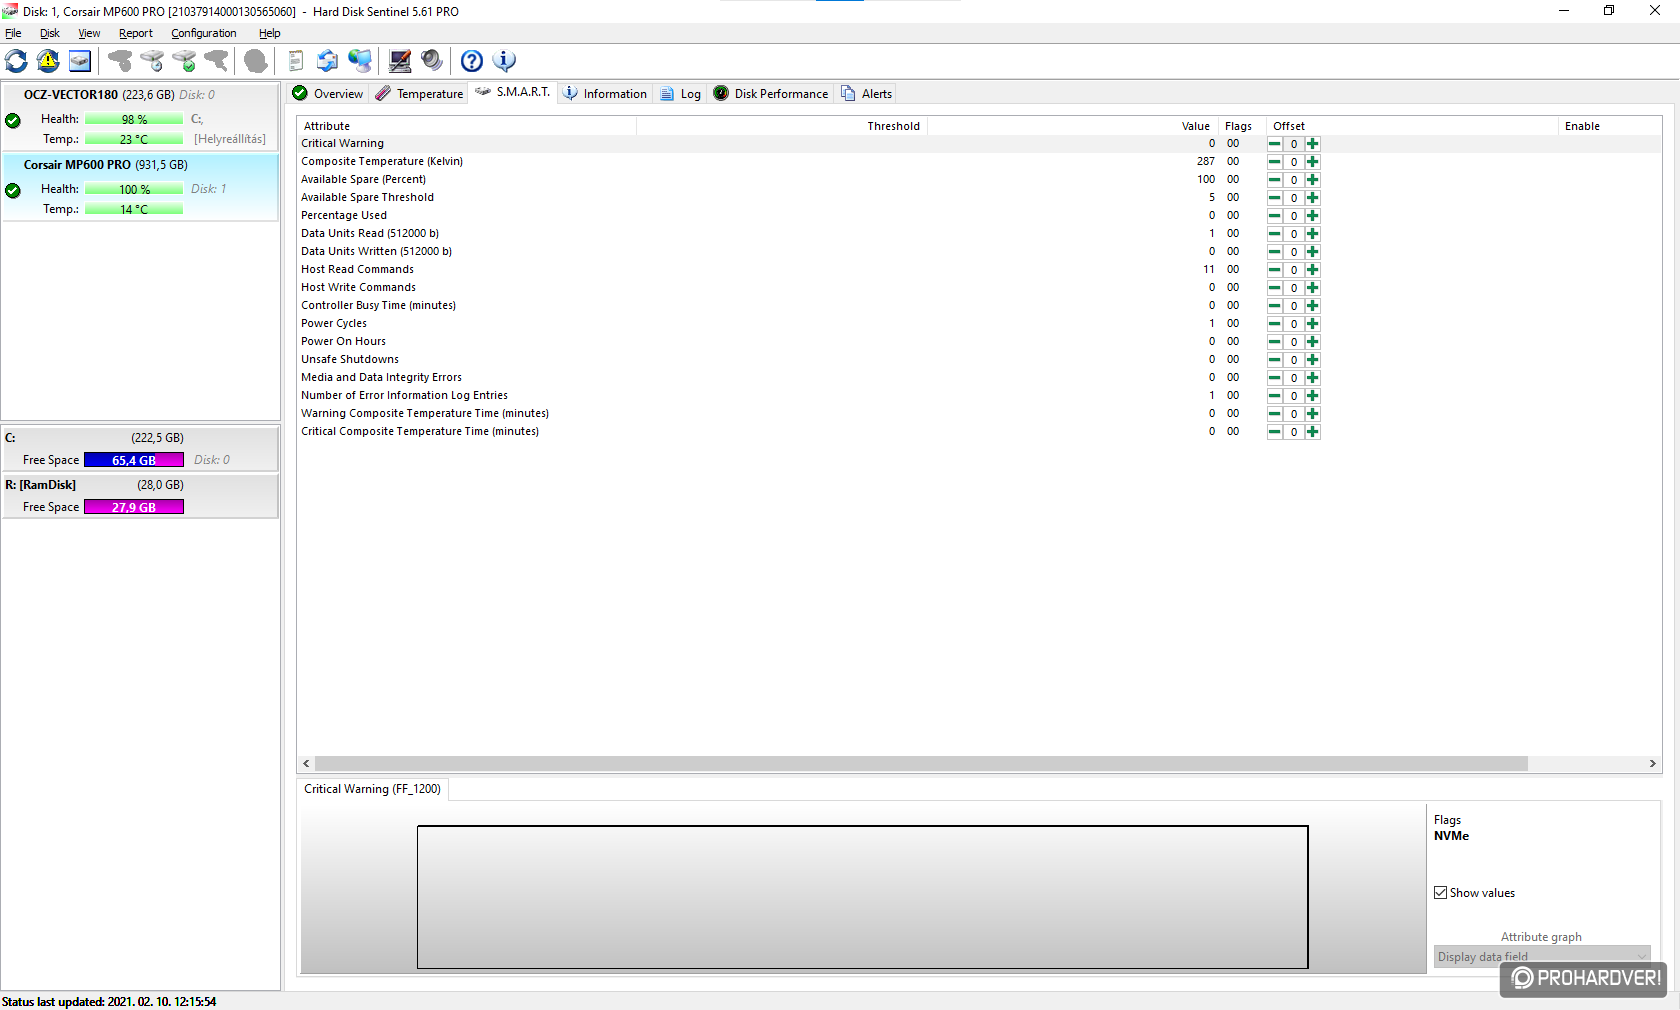Increase offset for Host Read Commands
Screen dimensions: 1680x1010
(x=1313, y=270)
